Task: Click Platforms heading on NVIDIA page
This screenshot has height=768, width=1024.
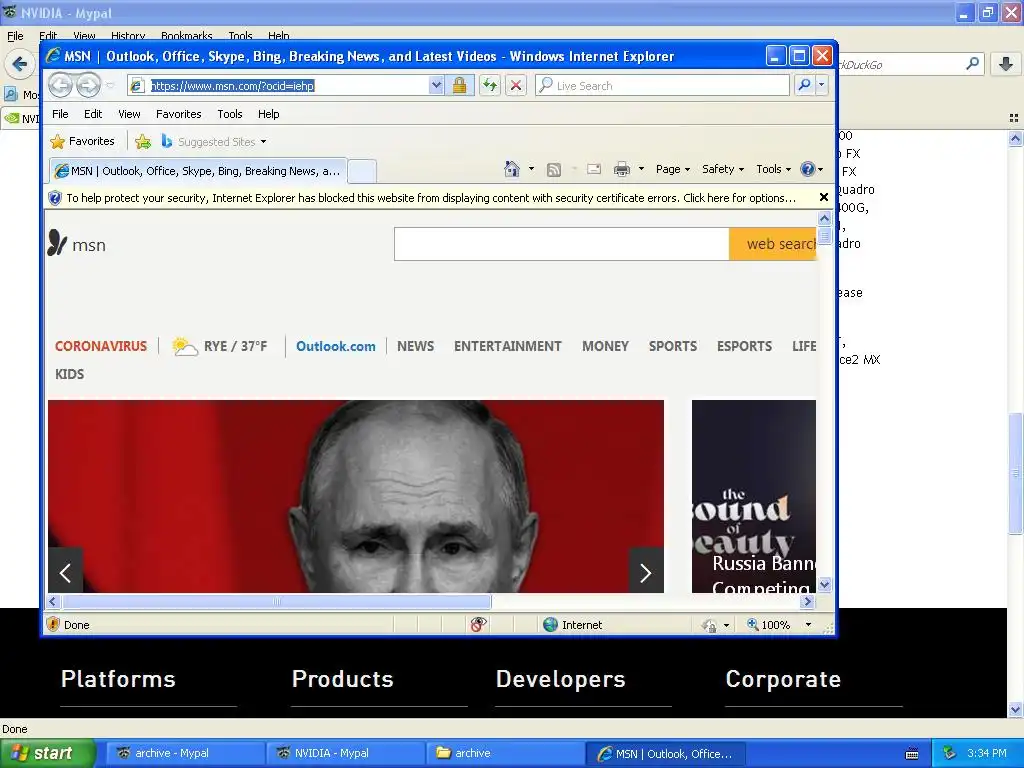Action: pyautogui.click(x=118, y=679)
